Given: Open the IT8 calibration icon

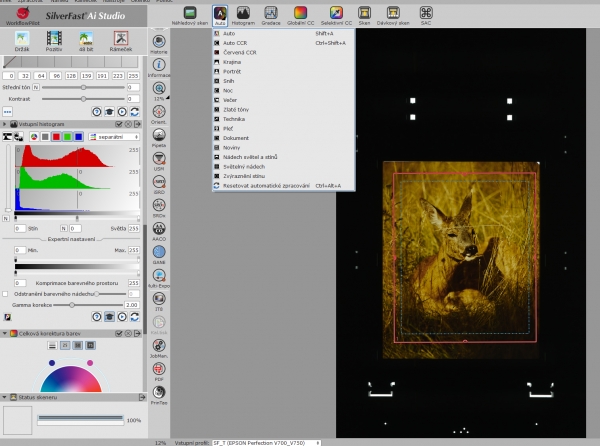Looking at the screenshot, I should tap(159, 301).
